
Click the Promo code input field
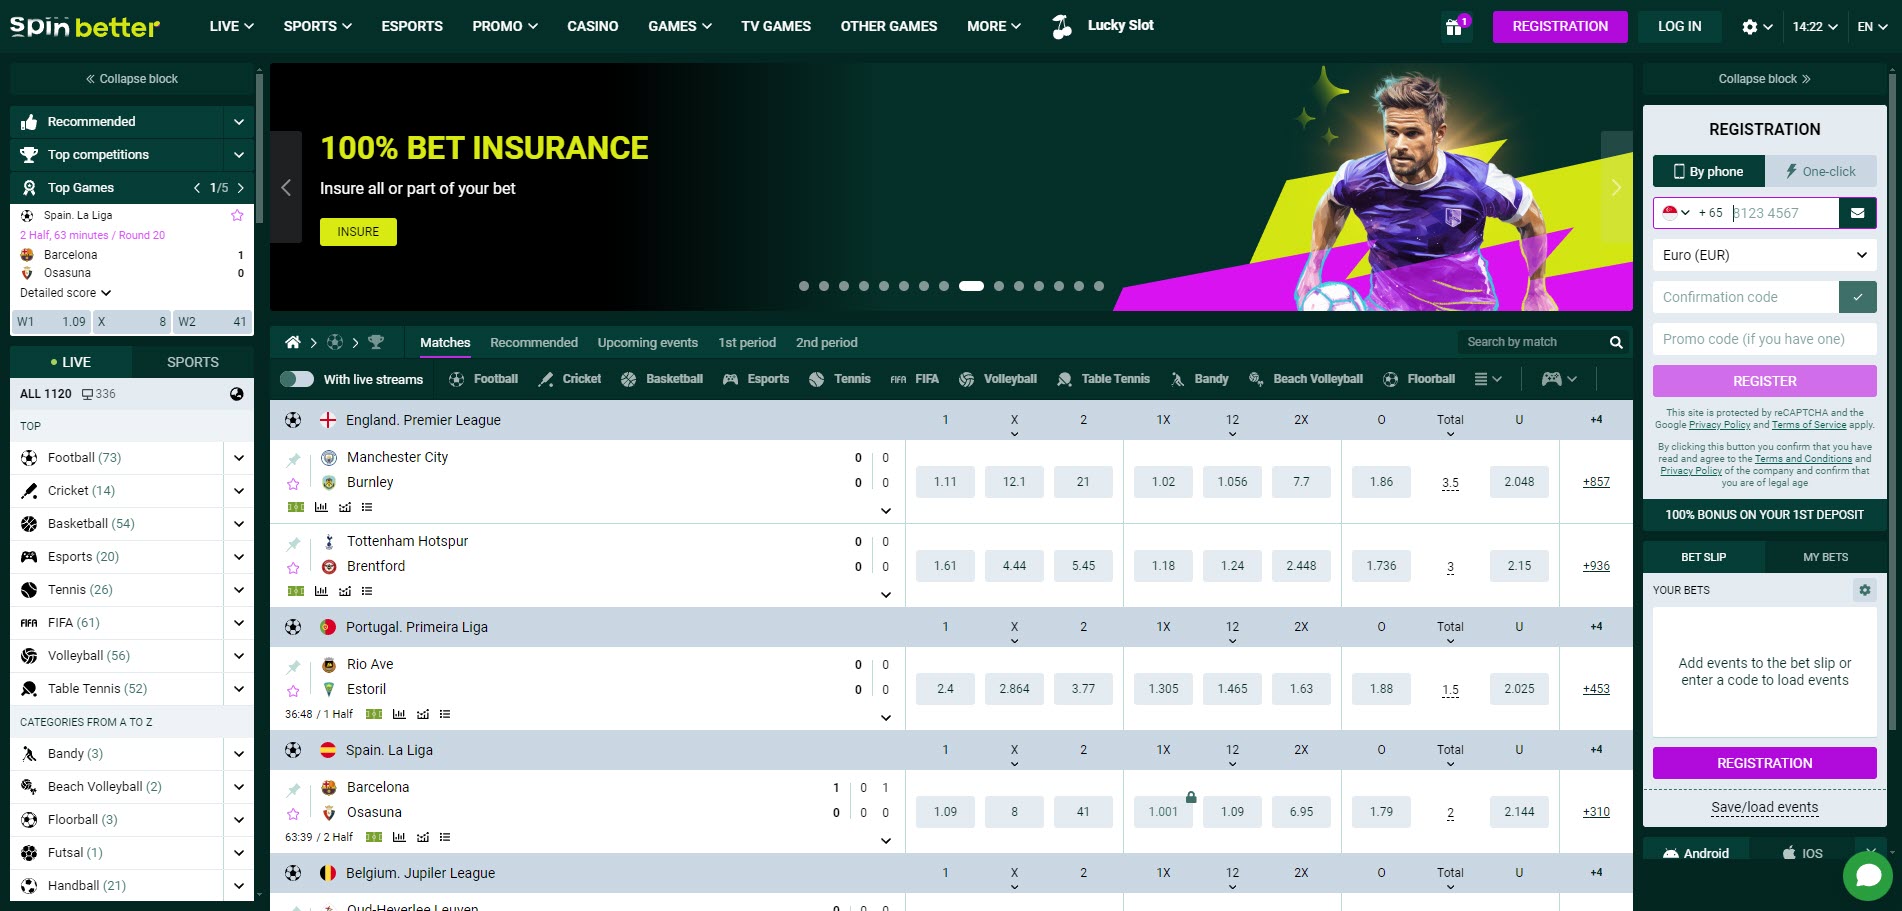coord(1765,339)
